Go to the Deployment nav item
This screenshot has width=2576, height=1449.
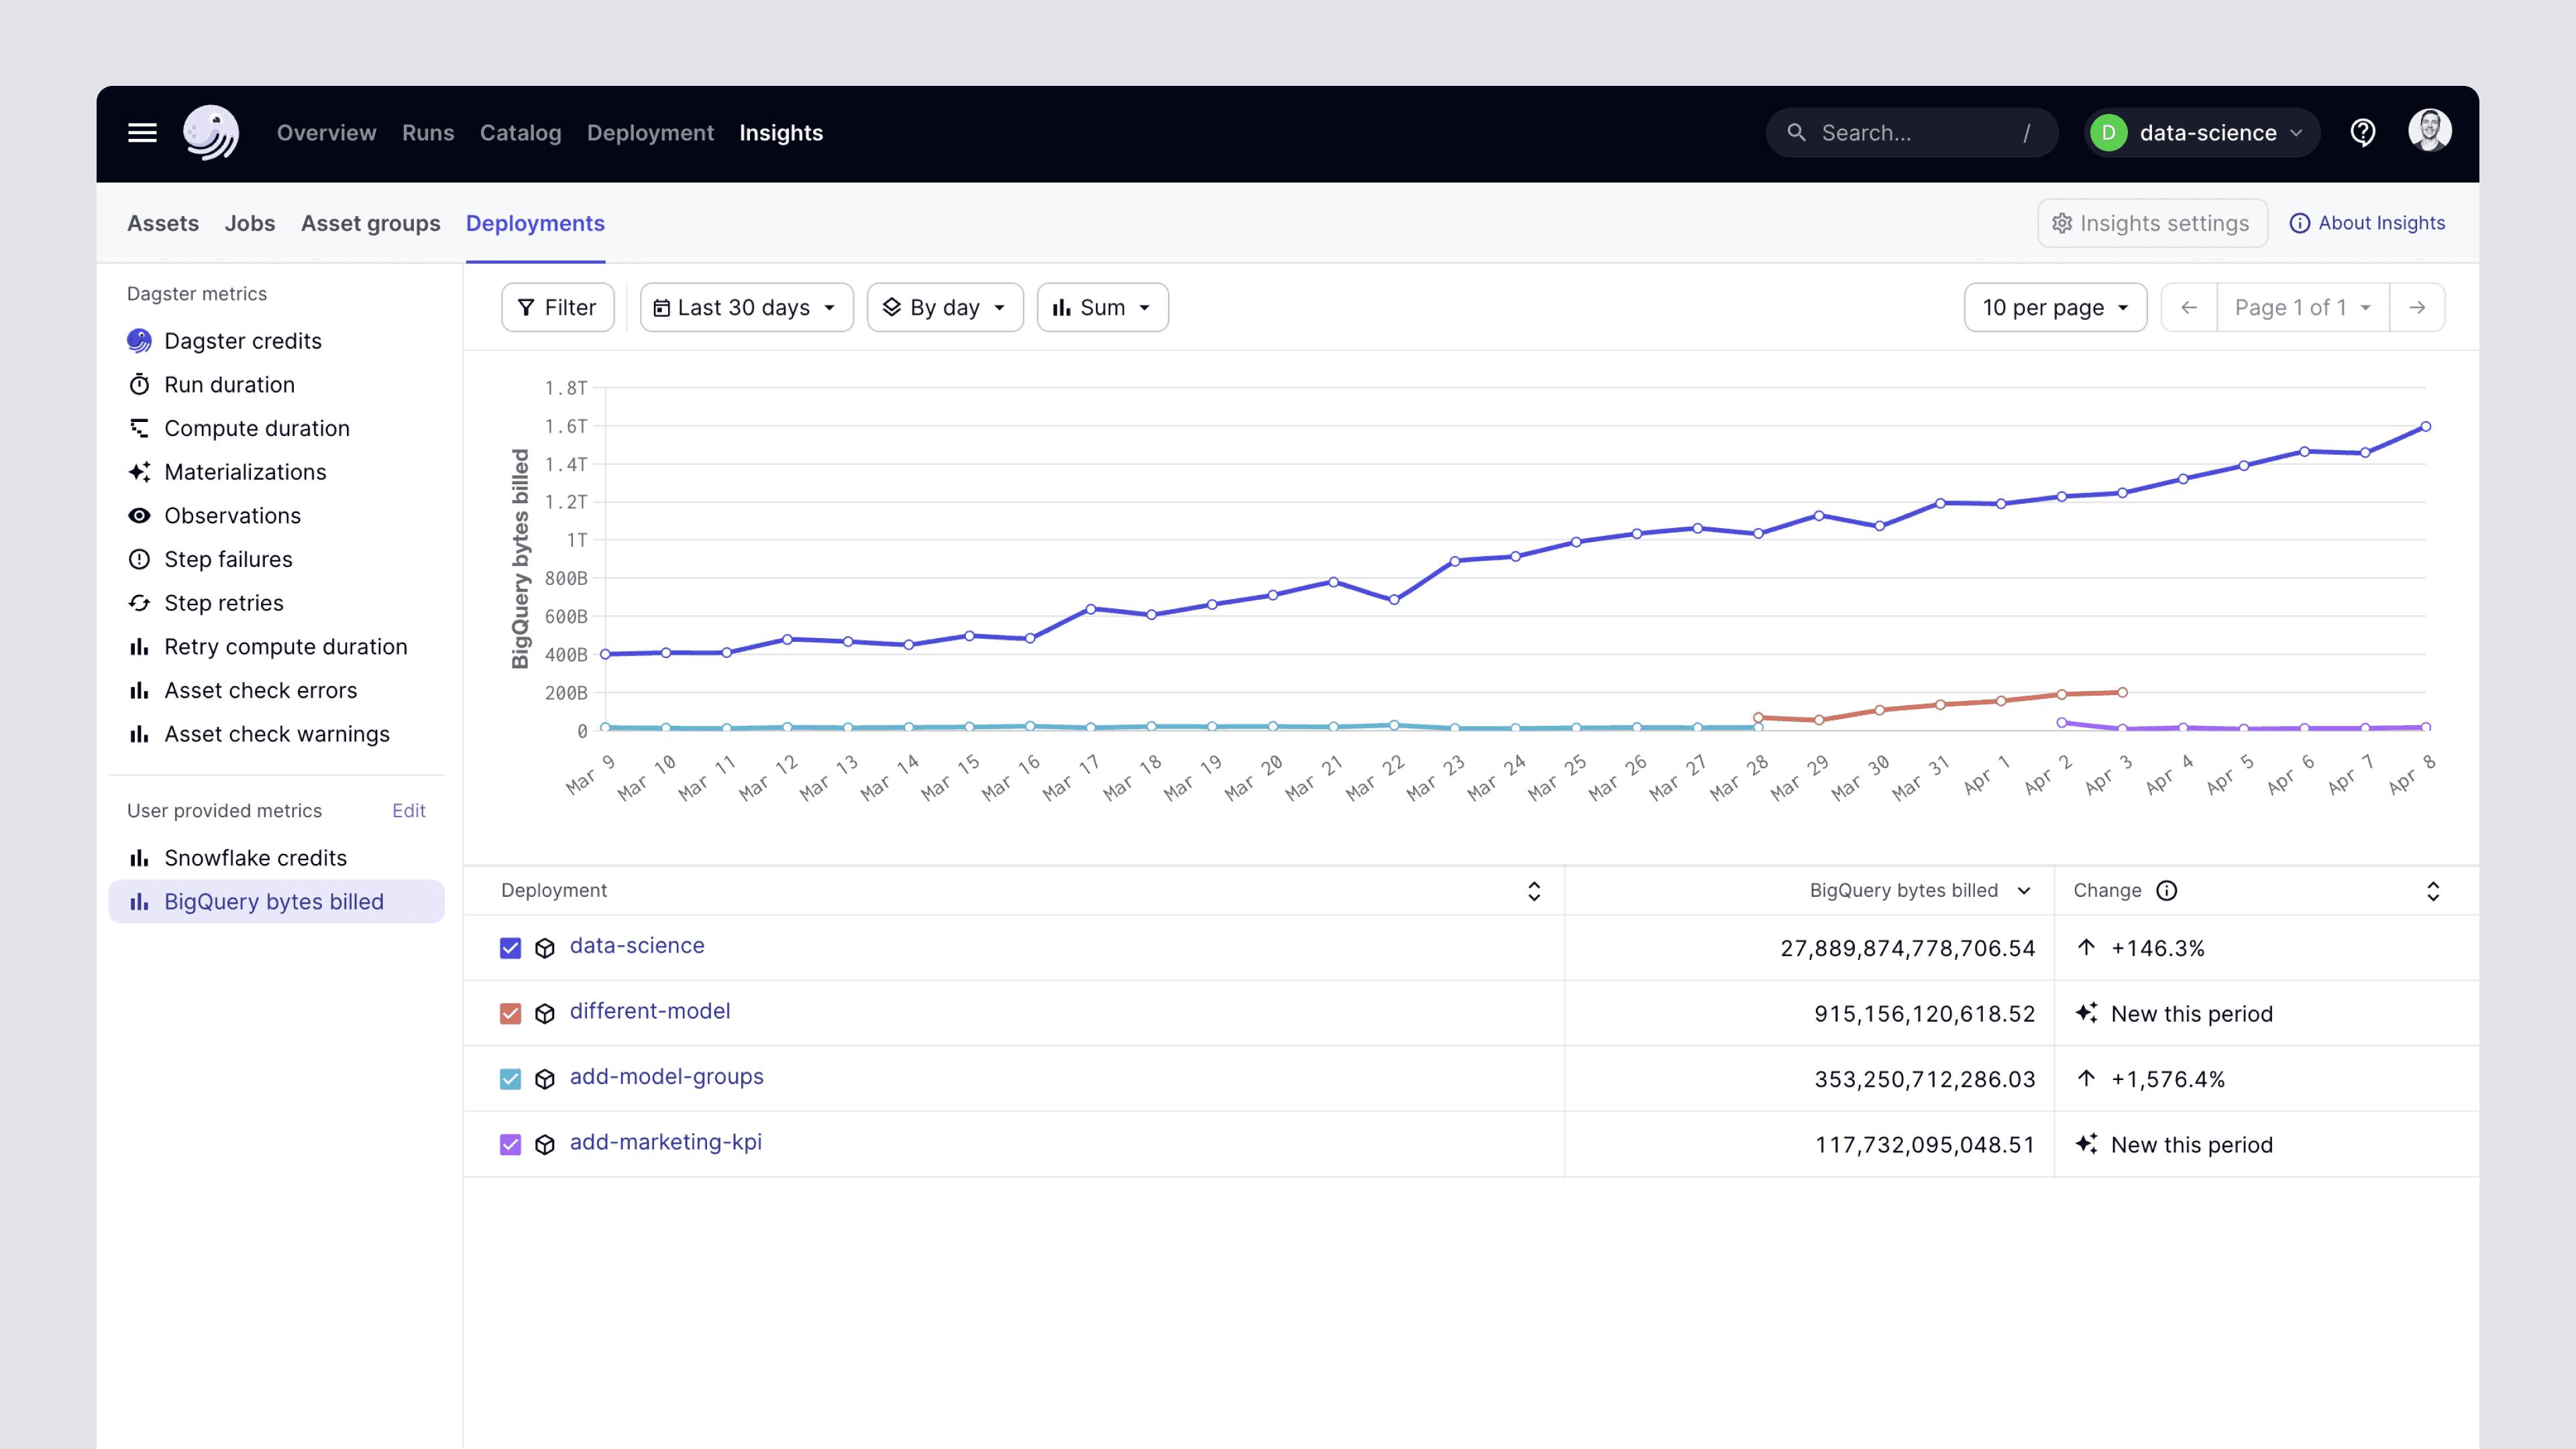coord(650,133)
